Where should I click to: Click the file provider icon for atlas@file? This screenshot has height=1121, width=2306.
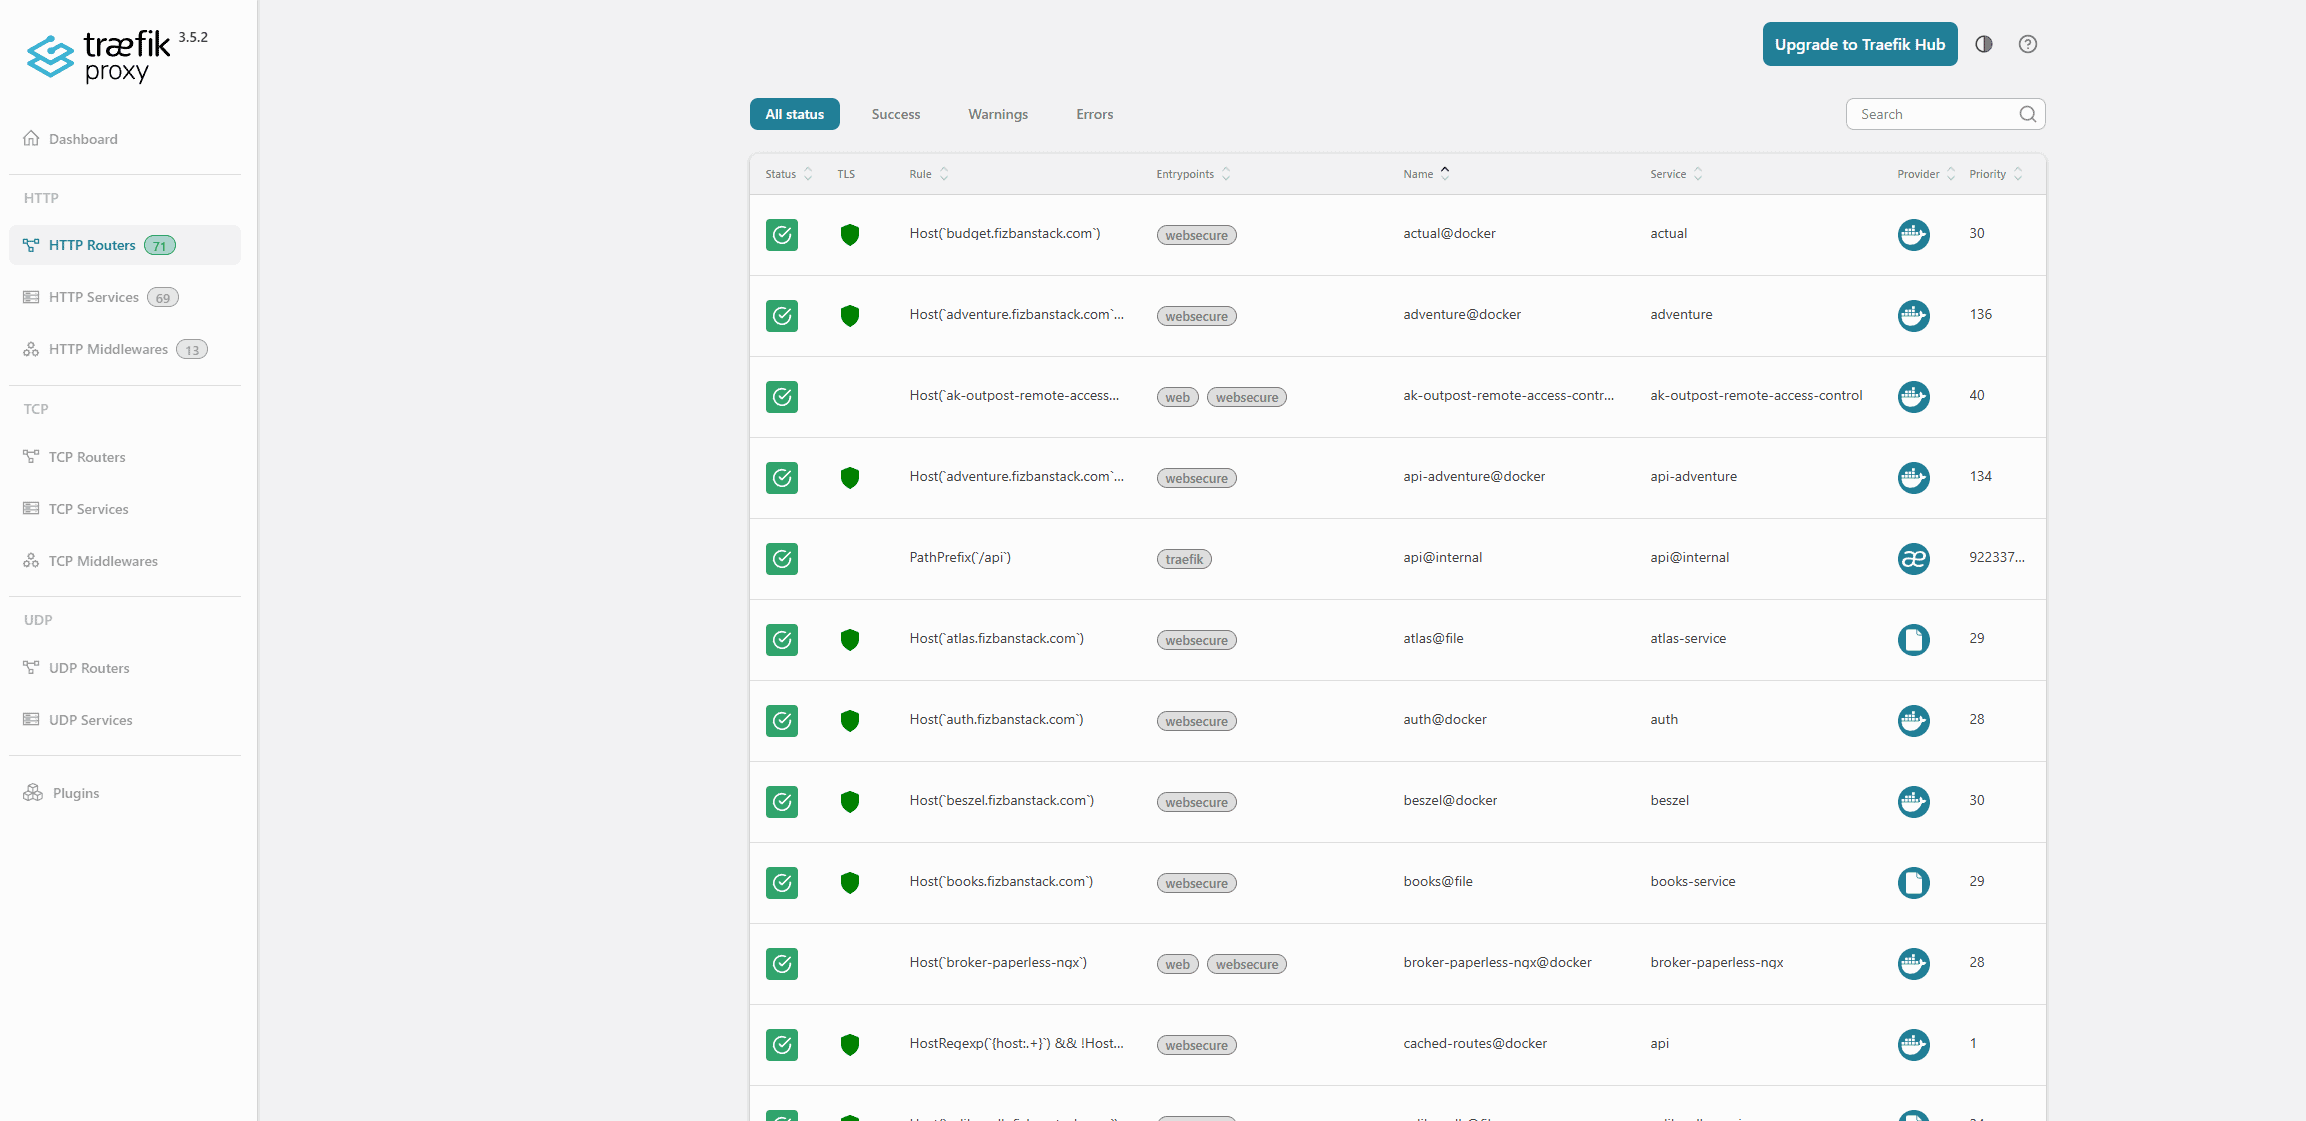tap(1914, 640)
